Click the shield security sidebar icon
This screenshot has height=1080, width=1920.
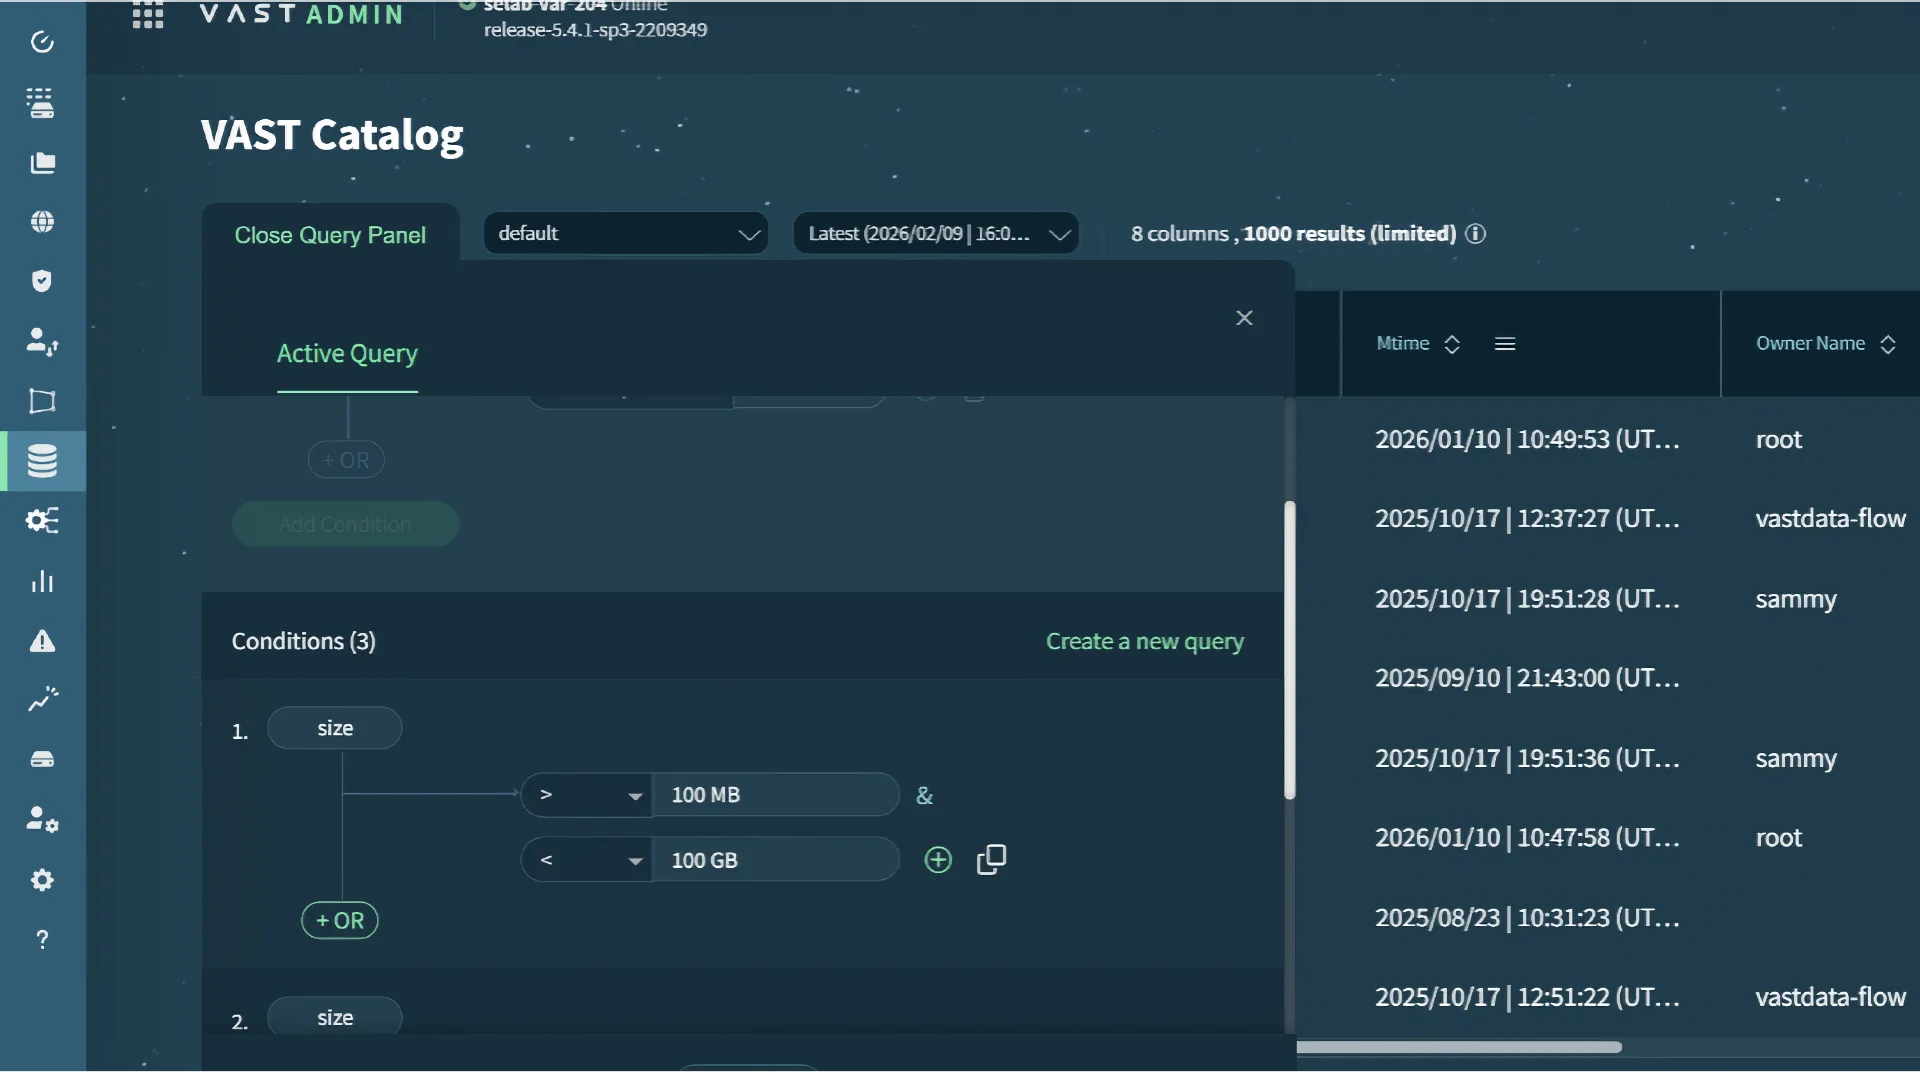(42, 281)
